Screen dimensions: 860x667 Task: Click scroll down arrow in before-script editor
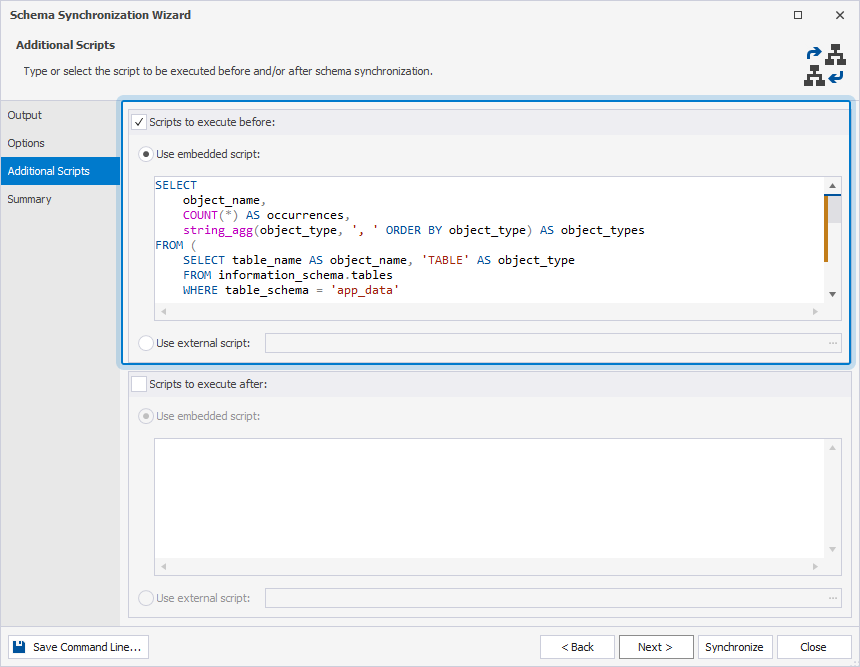833,295
